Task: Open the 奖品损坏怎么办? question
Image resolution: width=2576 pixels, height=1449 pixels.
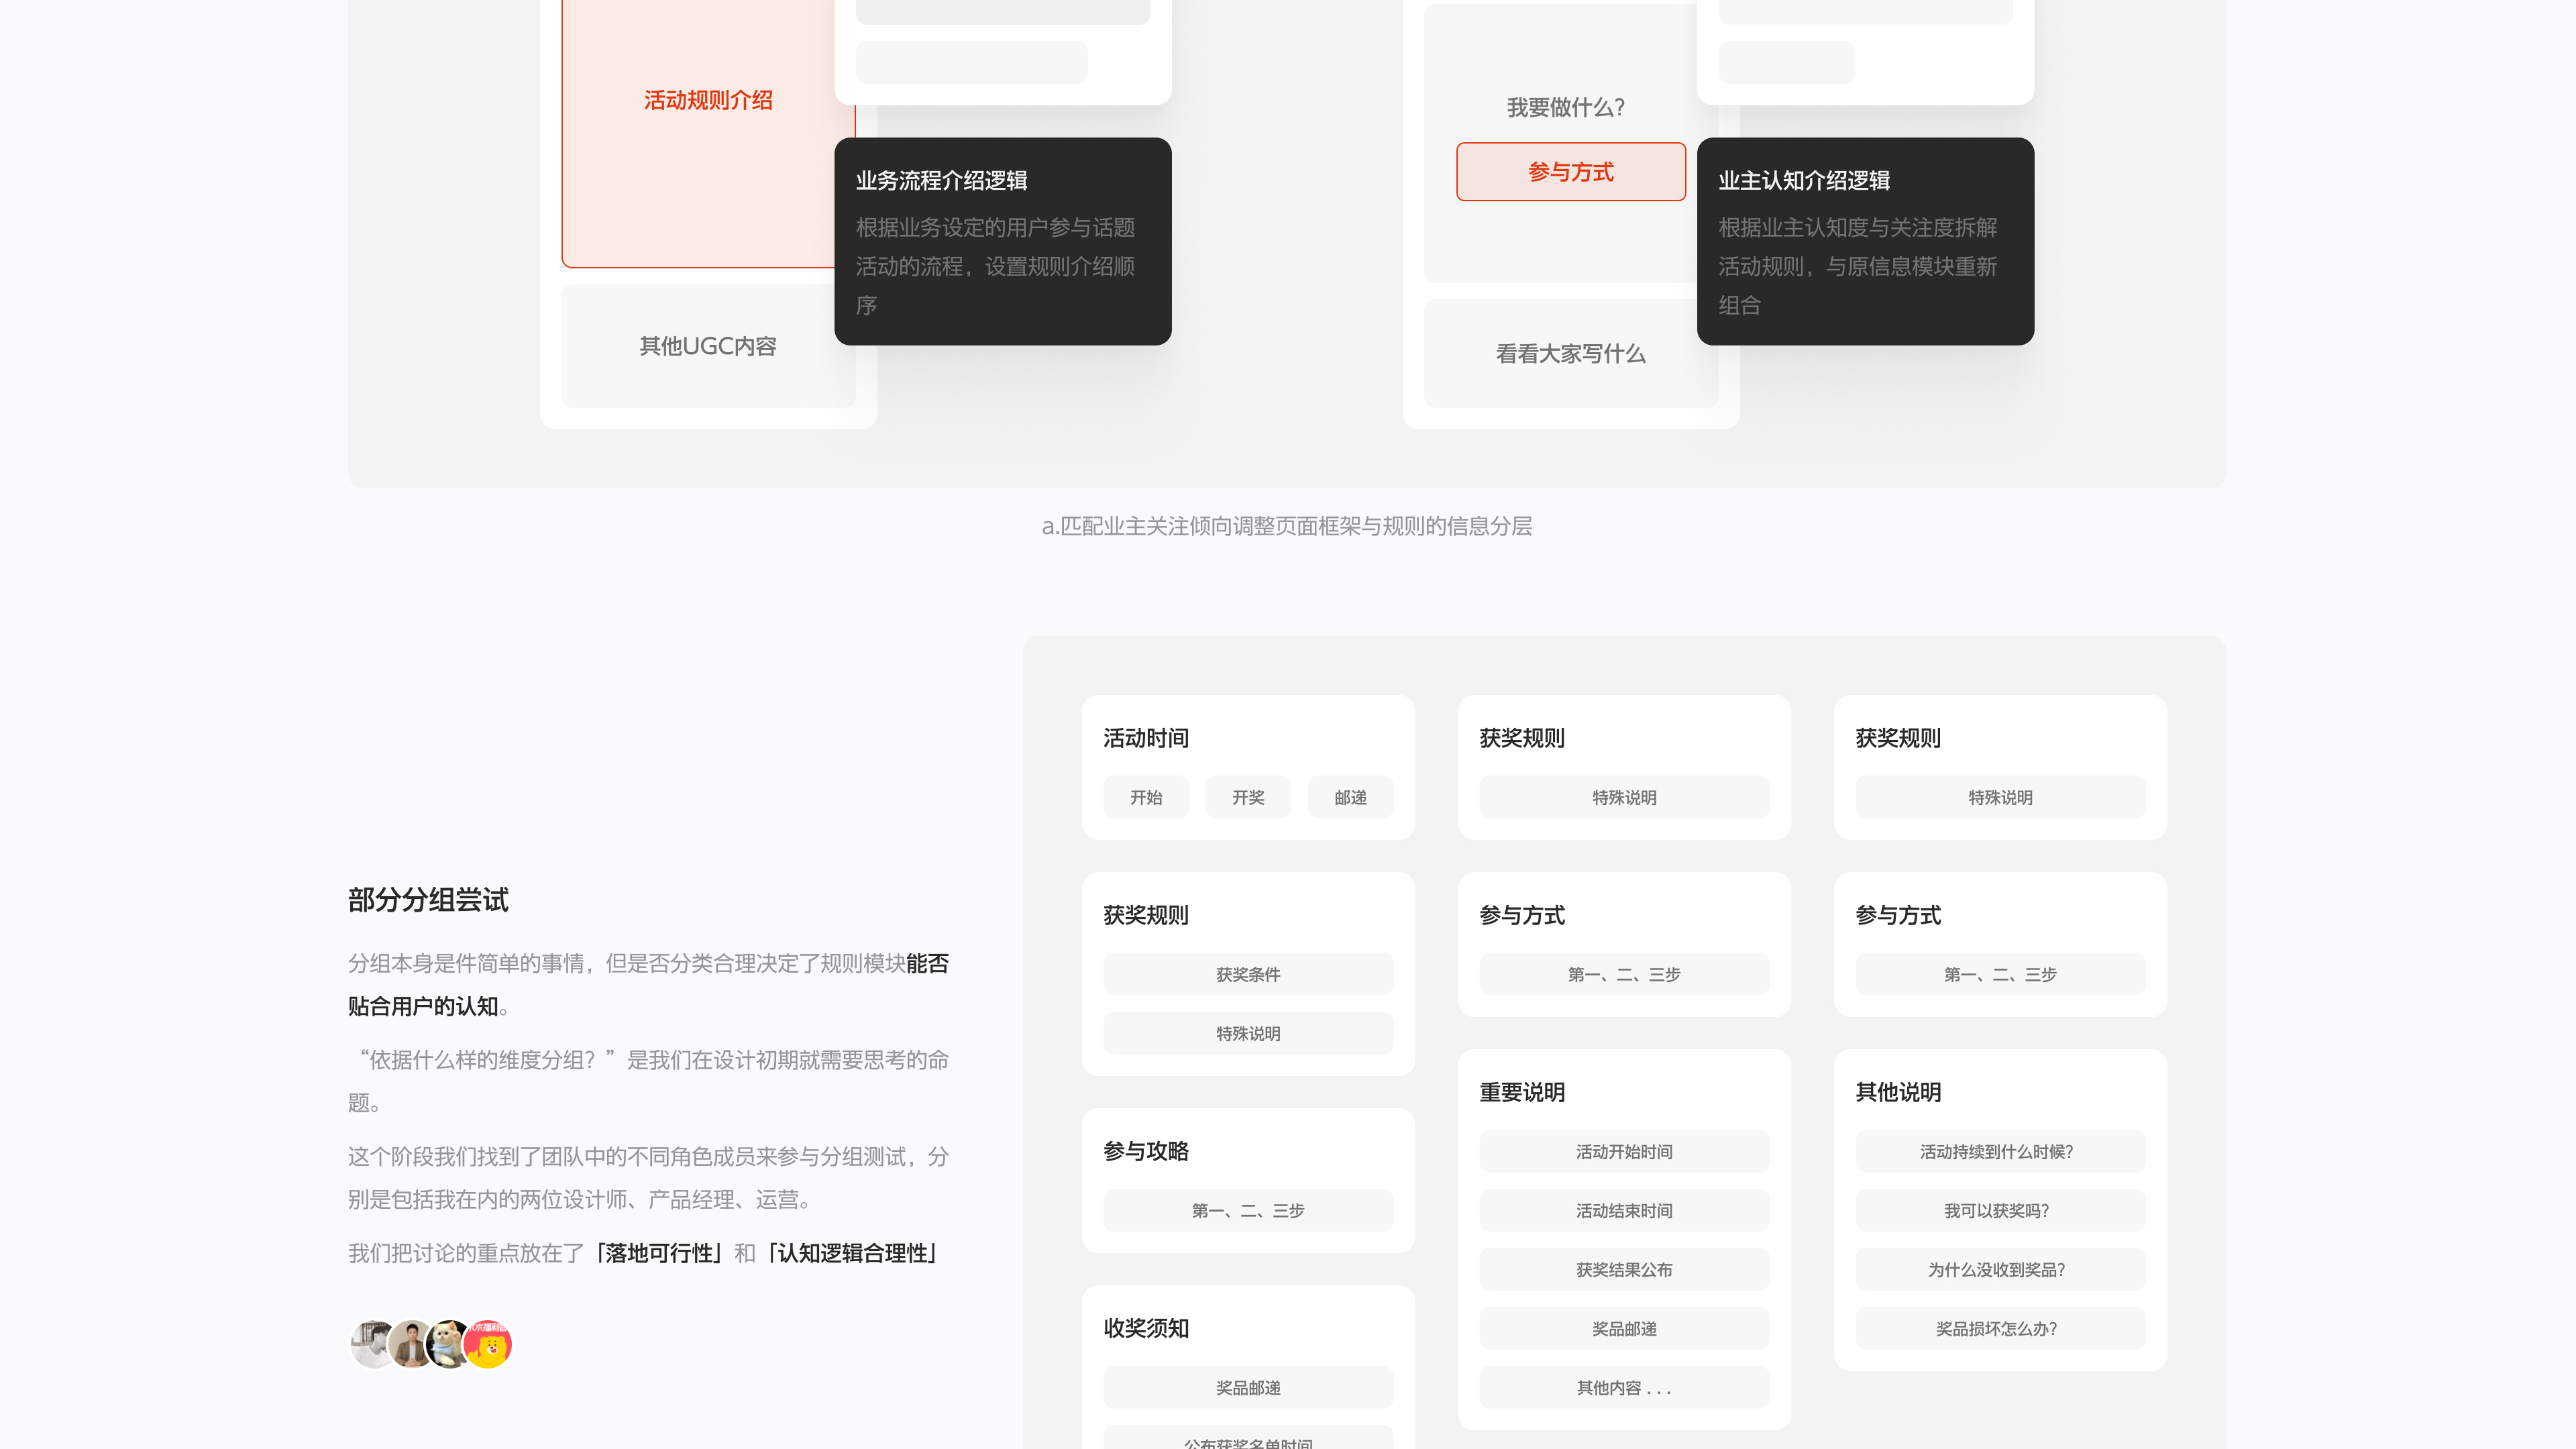Action: click(x=2000, y=1328)
